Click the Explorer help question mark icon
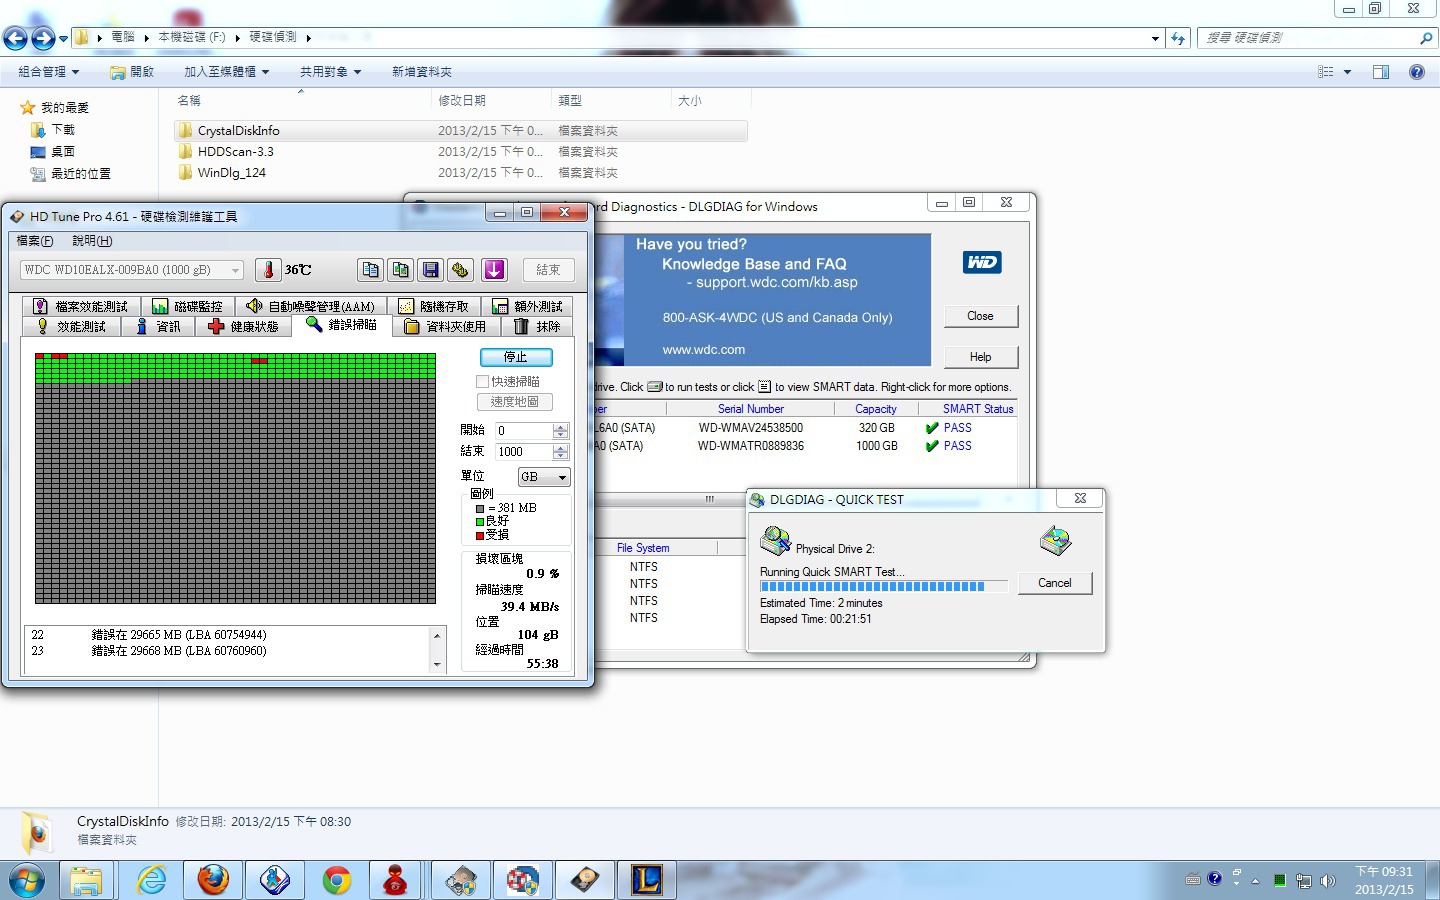 pos(1416,72)
